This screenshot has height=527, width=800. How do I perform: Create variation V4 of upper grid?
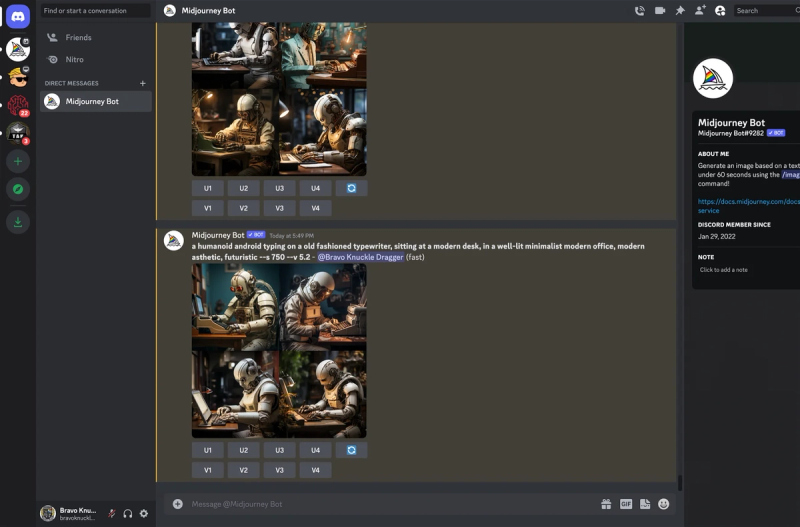coord(315,208)
